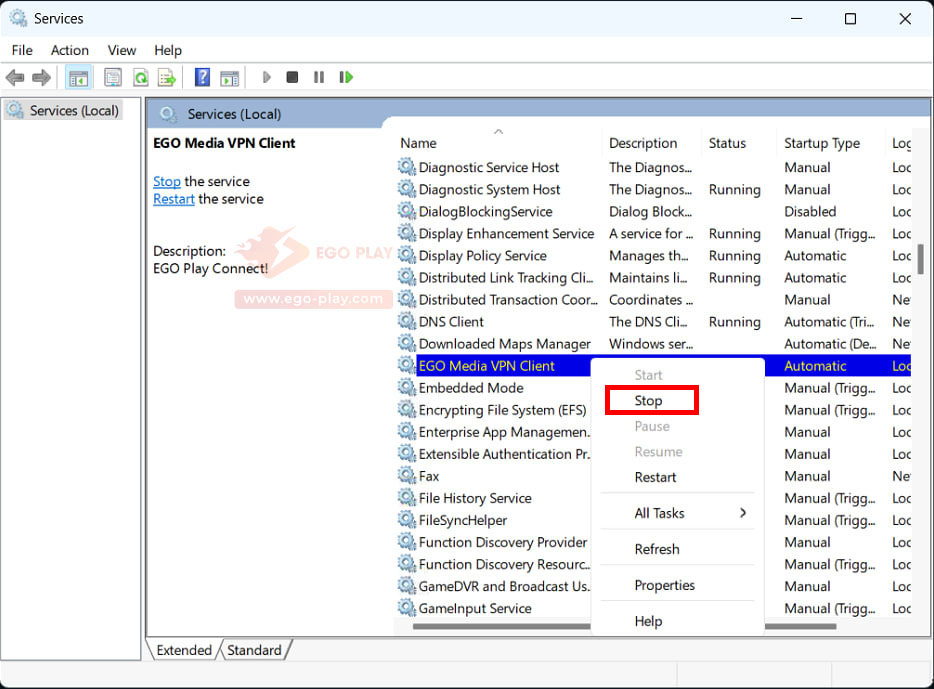Select the EGO Media VPN Client row name
The image size is (934, 689).
pyautogui.click(x=487, y=366)
